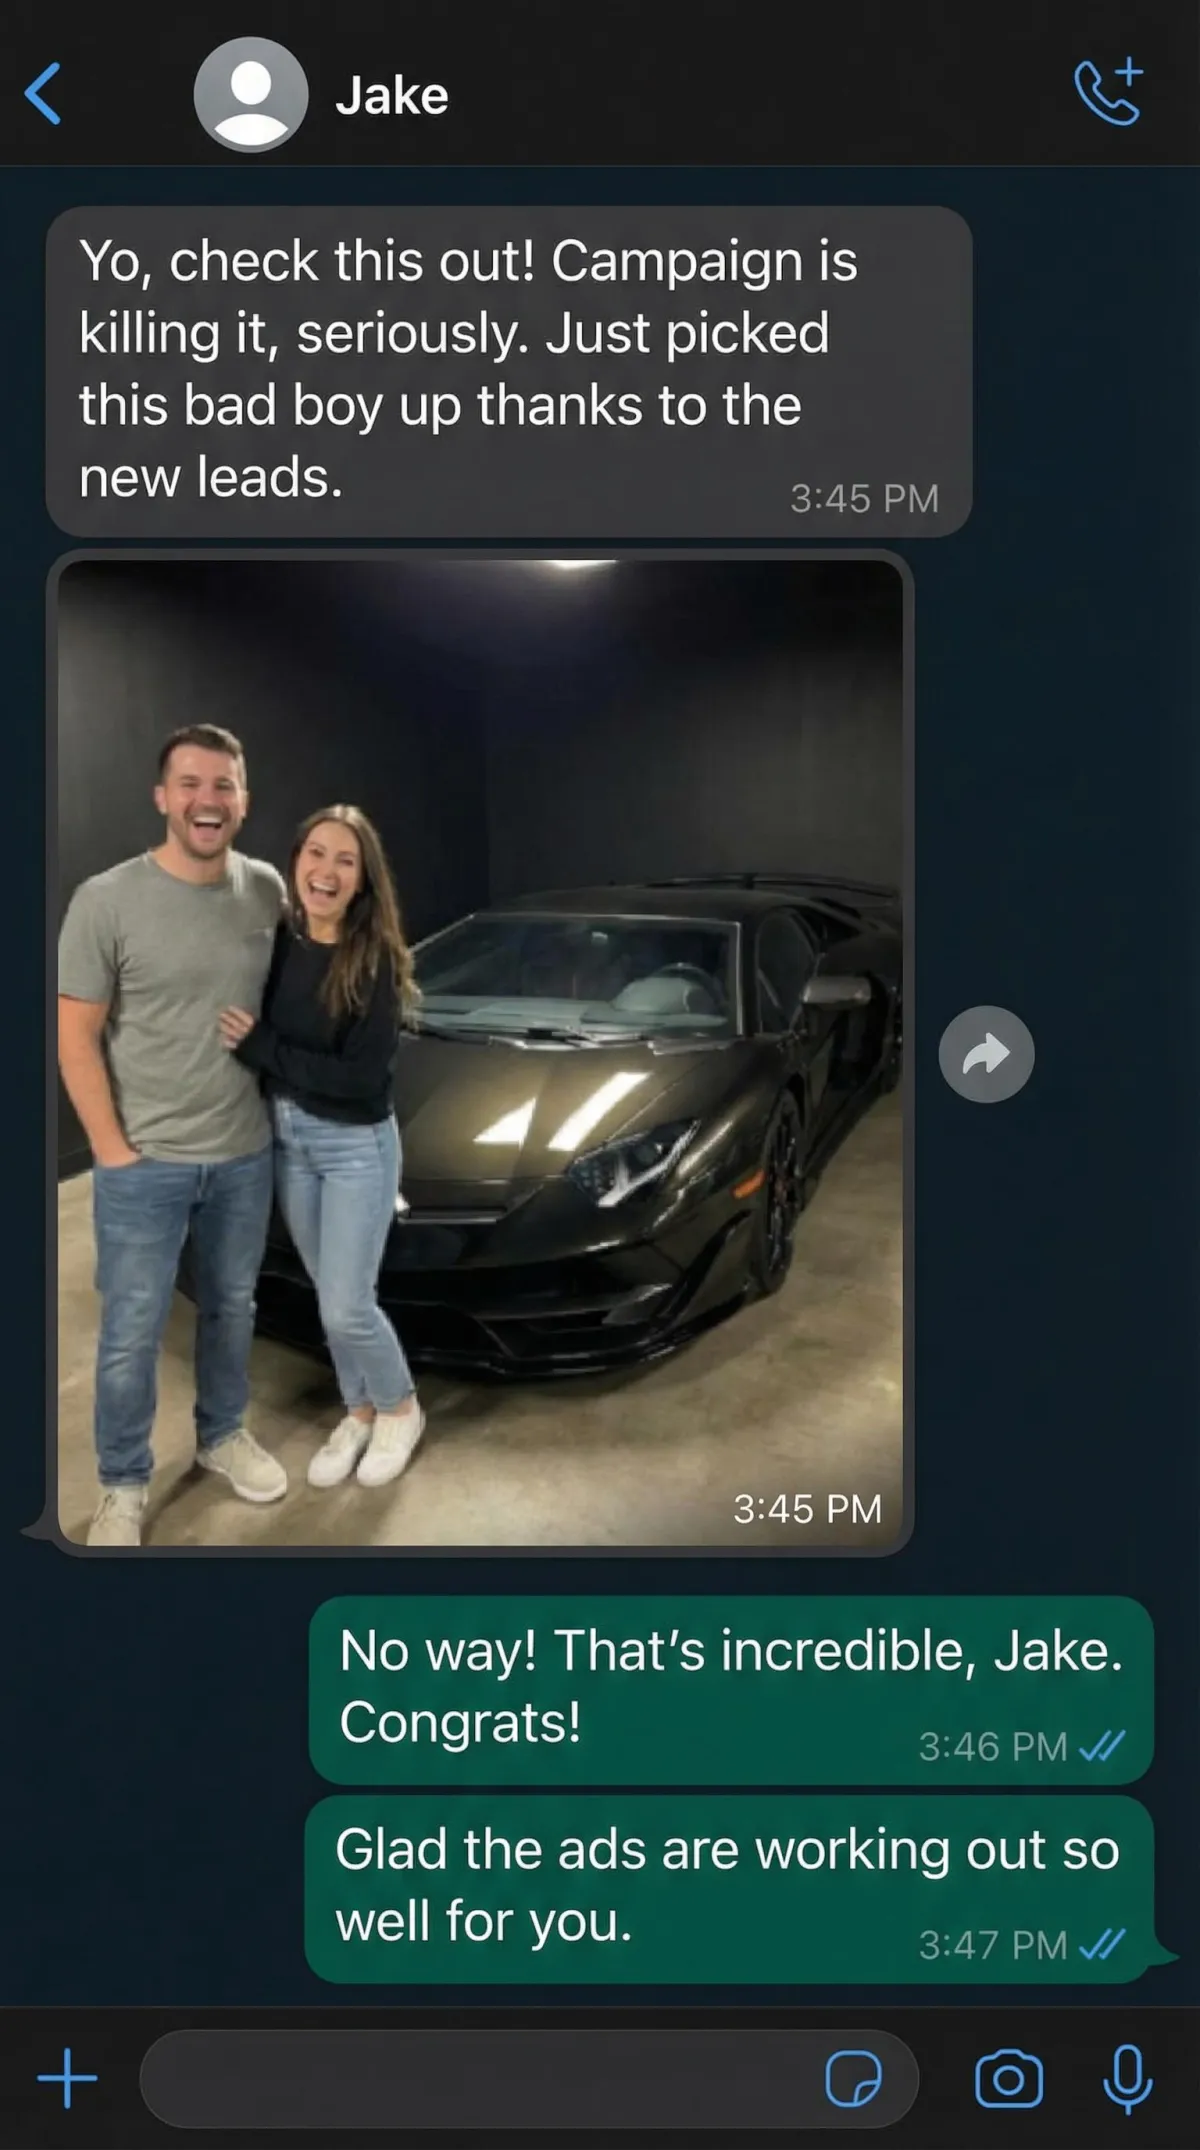
Task: Go back using the blue back arrow
Action: point(43,94)
